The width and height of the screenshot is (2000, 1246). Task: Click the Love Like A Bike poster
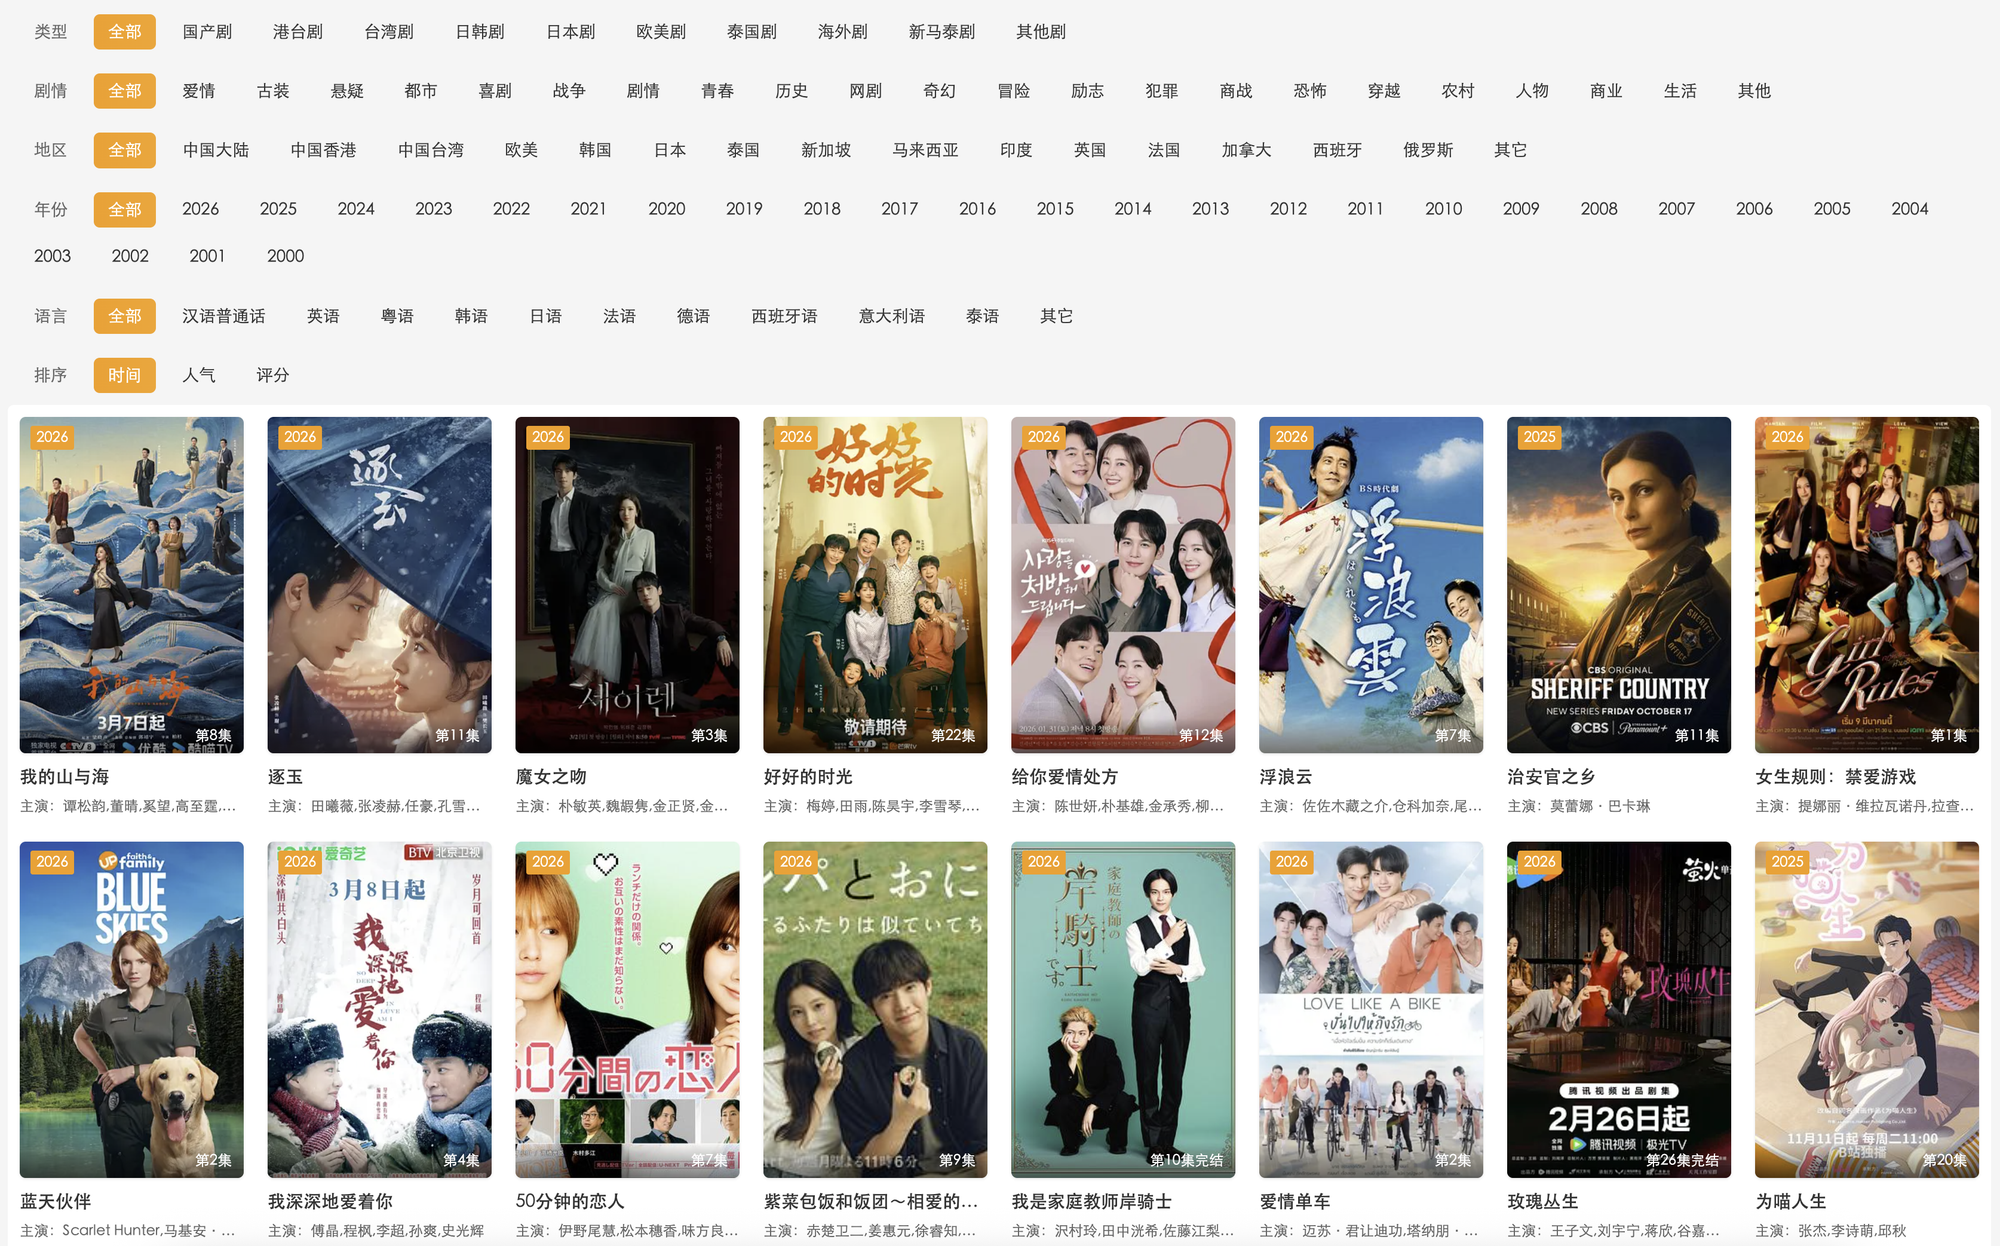1370,1008
